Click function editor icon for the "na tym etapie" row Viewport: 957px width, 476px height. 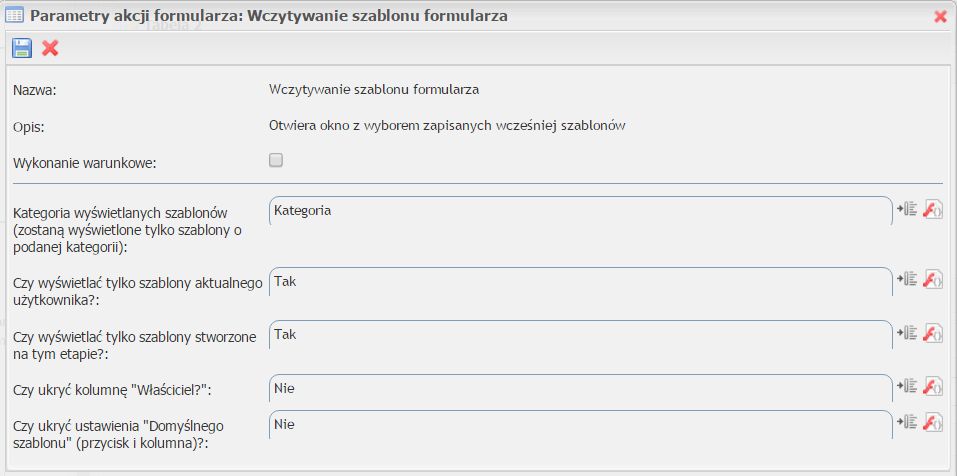[x=933, y=332]
